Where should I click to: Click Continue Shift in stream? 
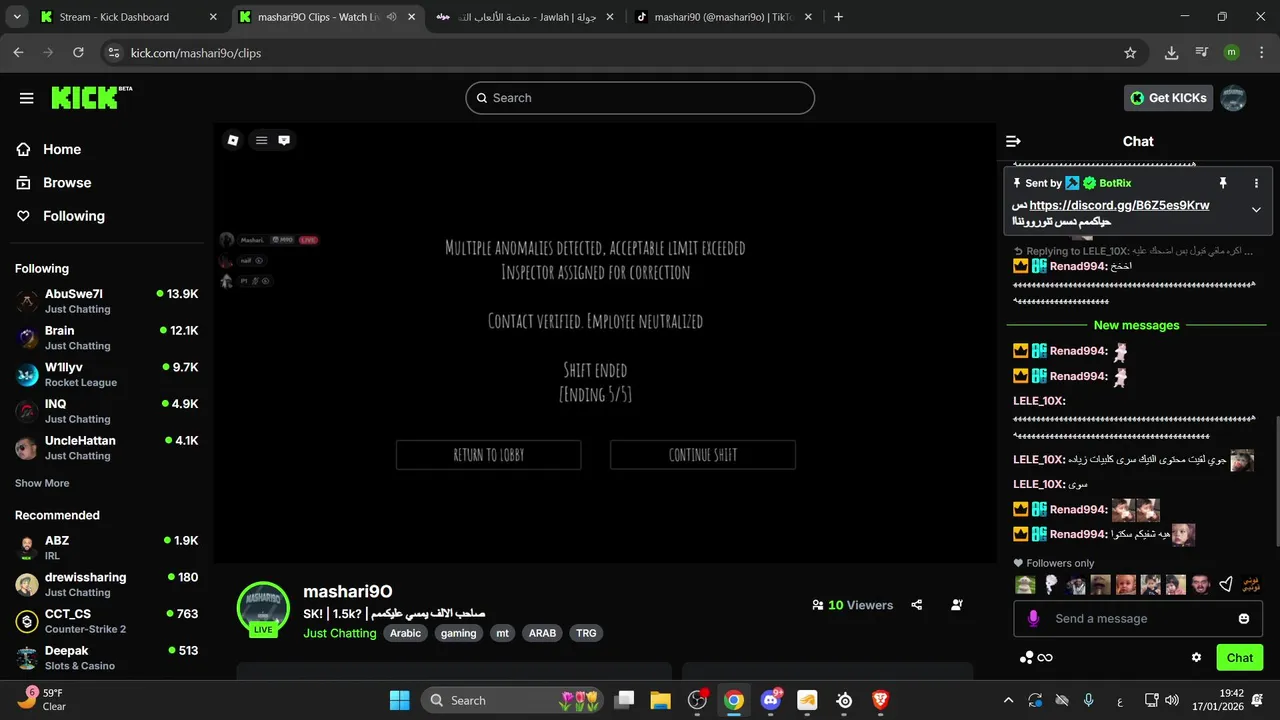click(703, 455)
